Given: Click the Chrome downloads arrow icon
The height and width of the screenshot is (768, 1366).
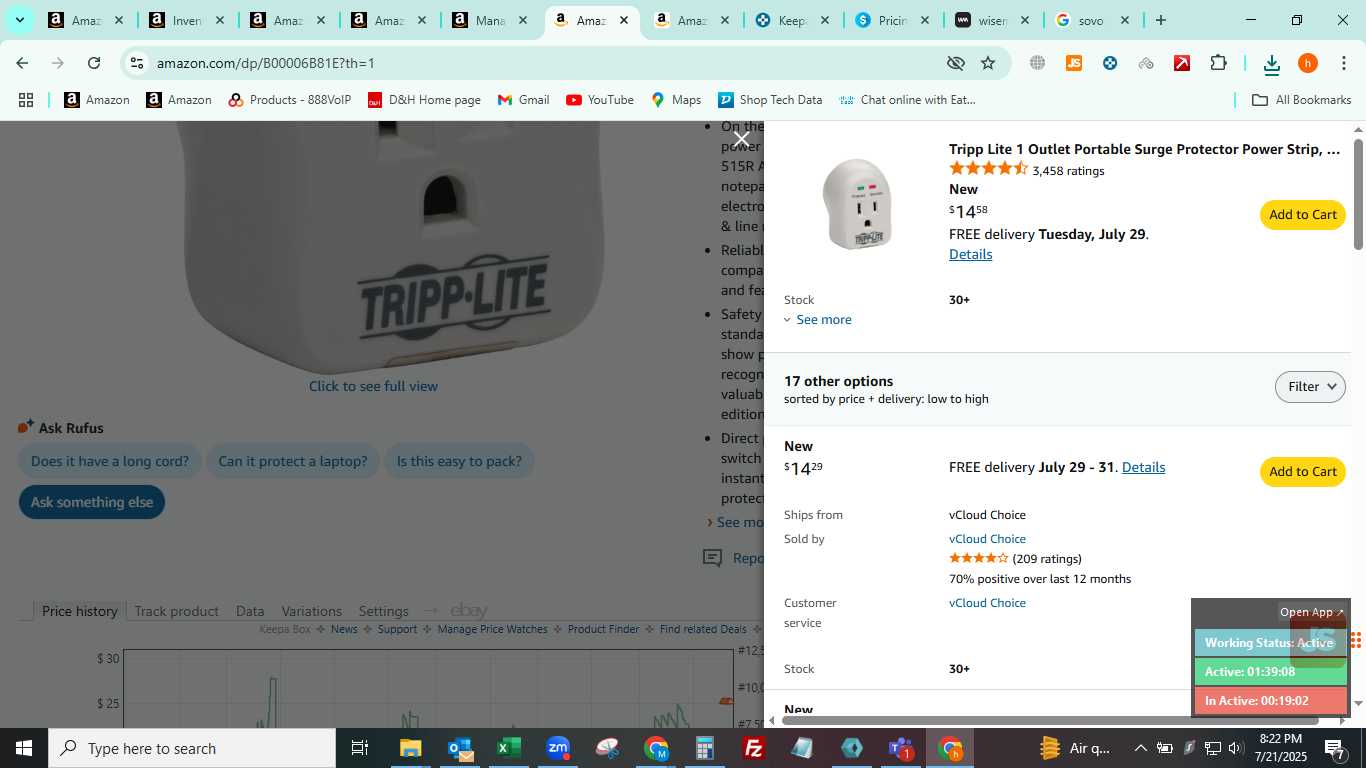Looking at the screenshot, I should coord(1271,64).
